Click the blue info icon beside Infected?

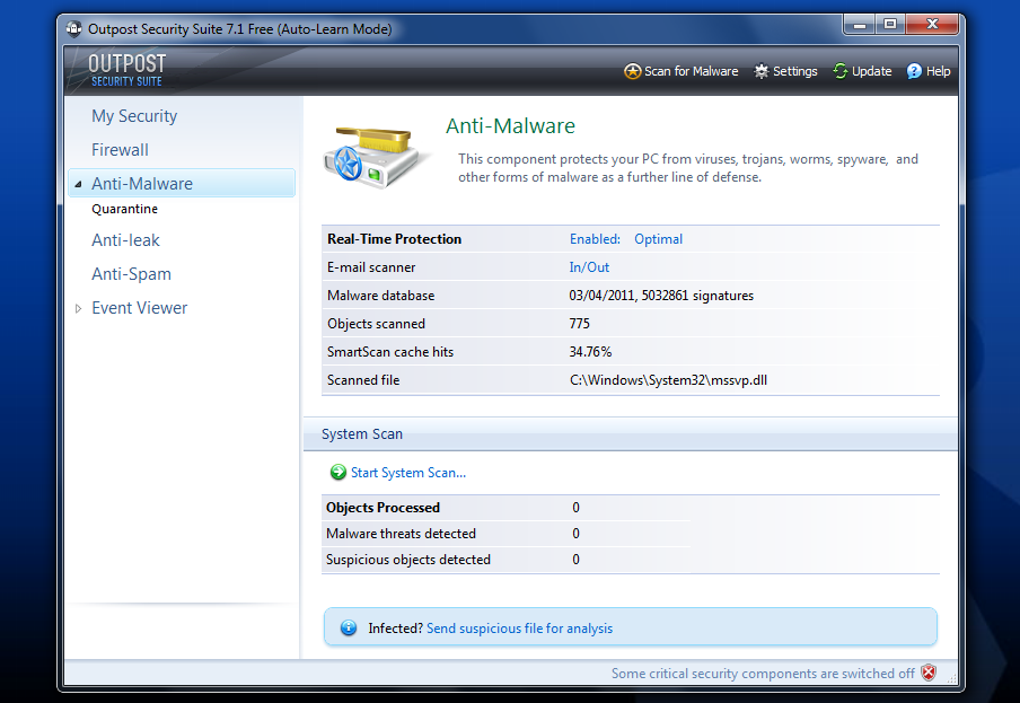[x=349, y=628]
